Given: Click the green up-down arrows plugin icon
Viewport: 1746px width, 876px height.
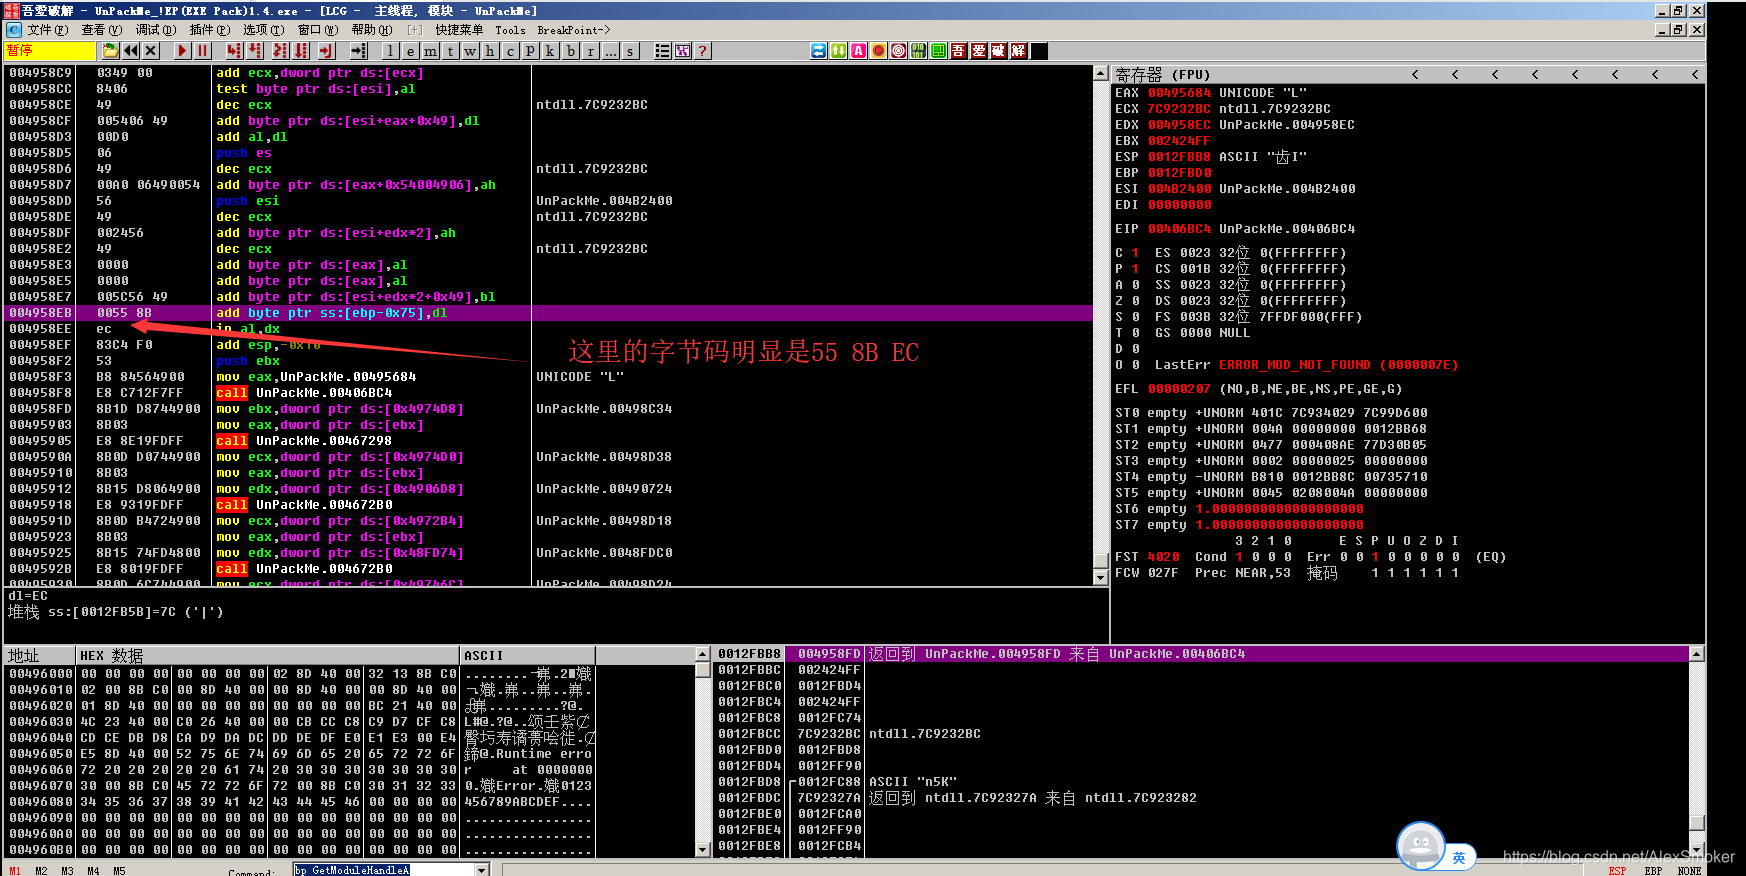Looking at the screenshot, I should [838, 51].
